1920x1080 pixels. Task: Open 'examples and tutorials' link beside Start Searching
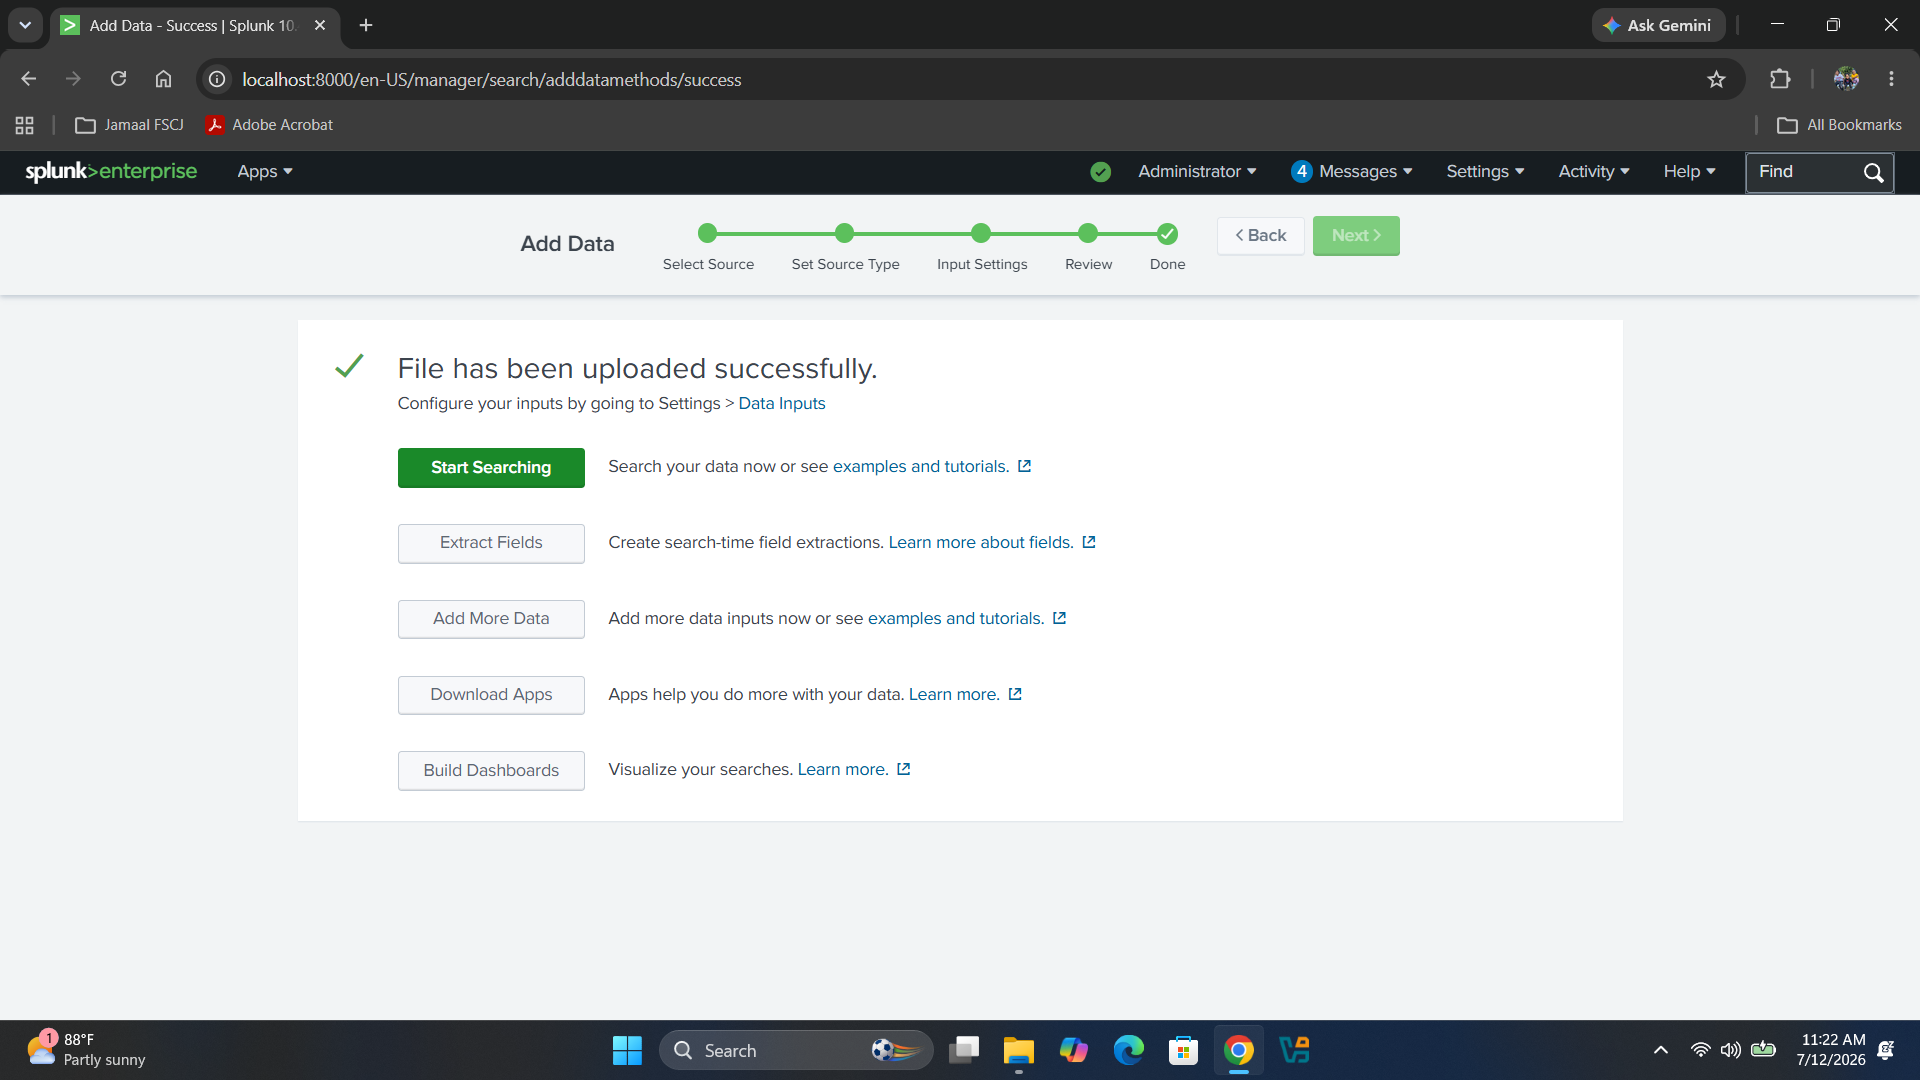(x=921, y=466)
